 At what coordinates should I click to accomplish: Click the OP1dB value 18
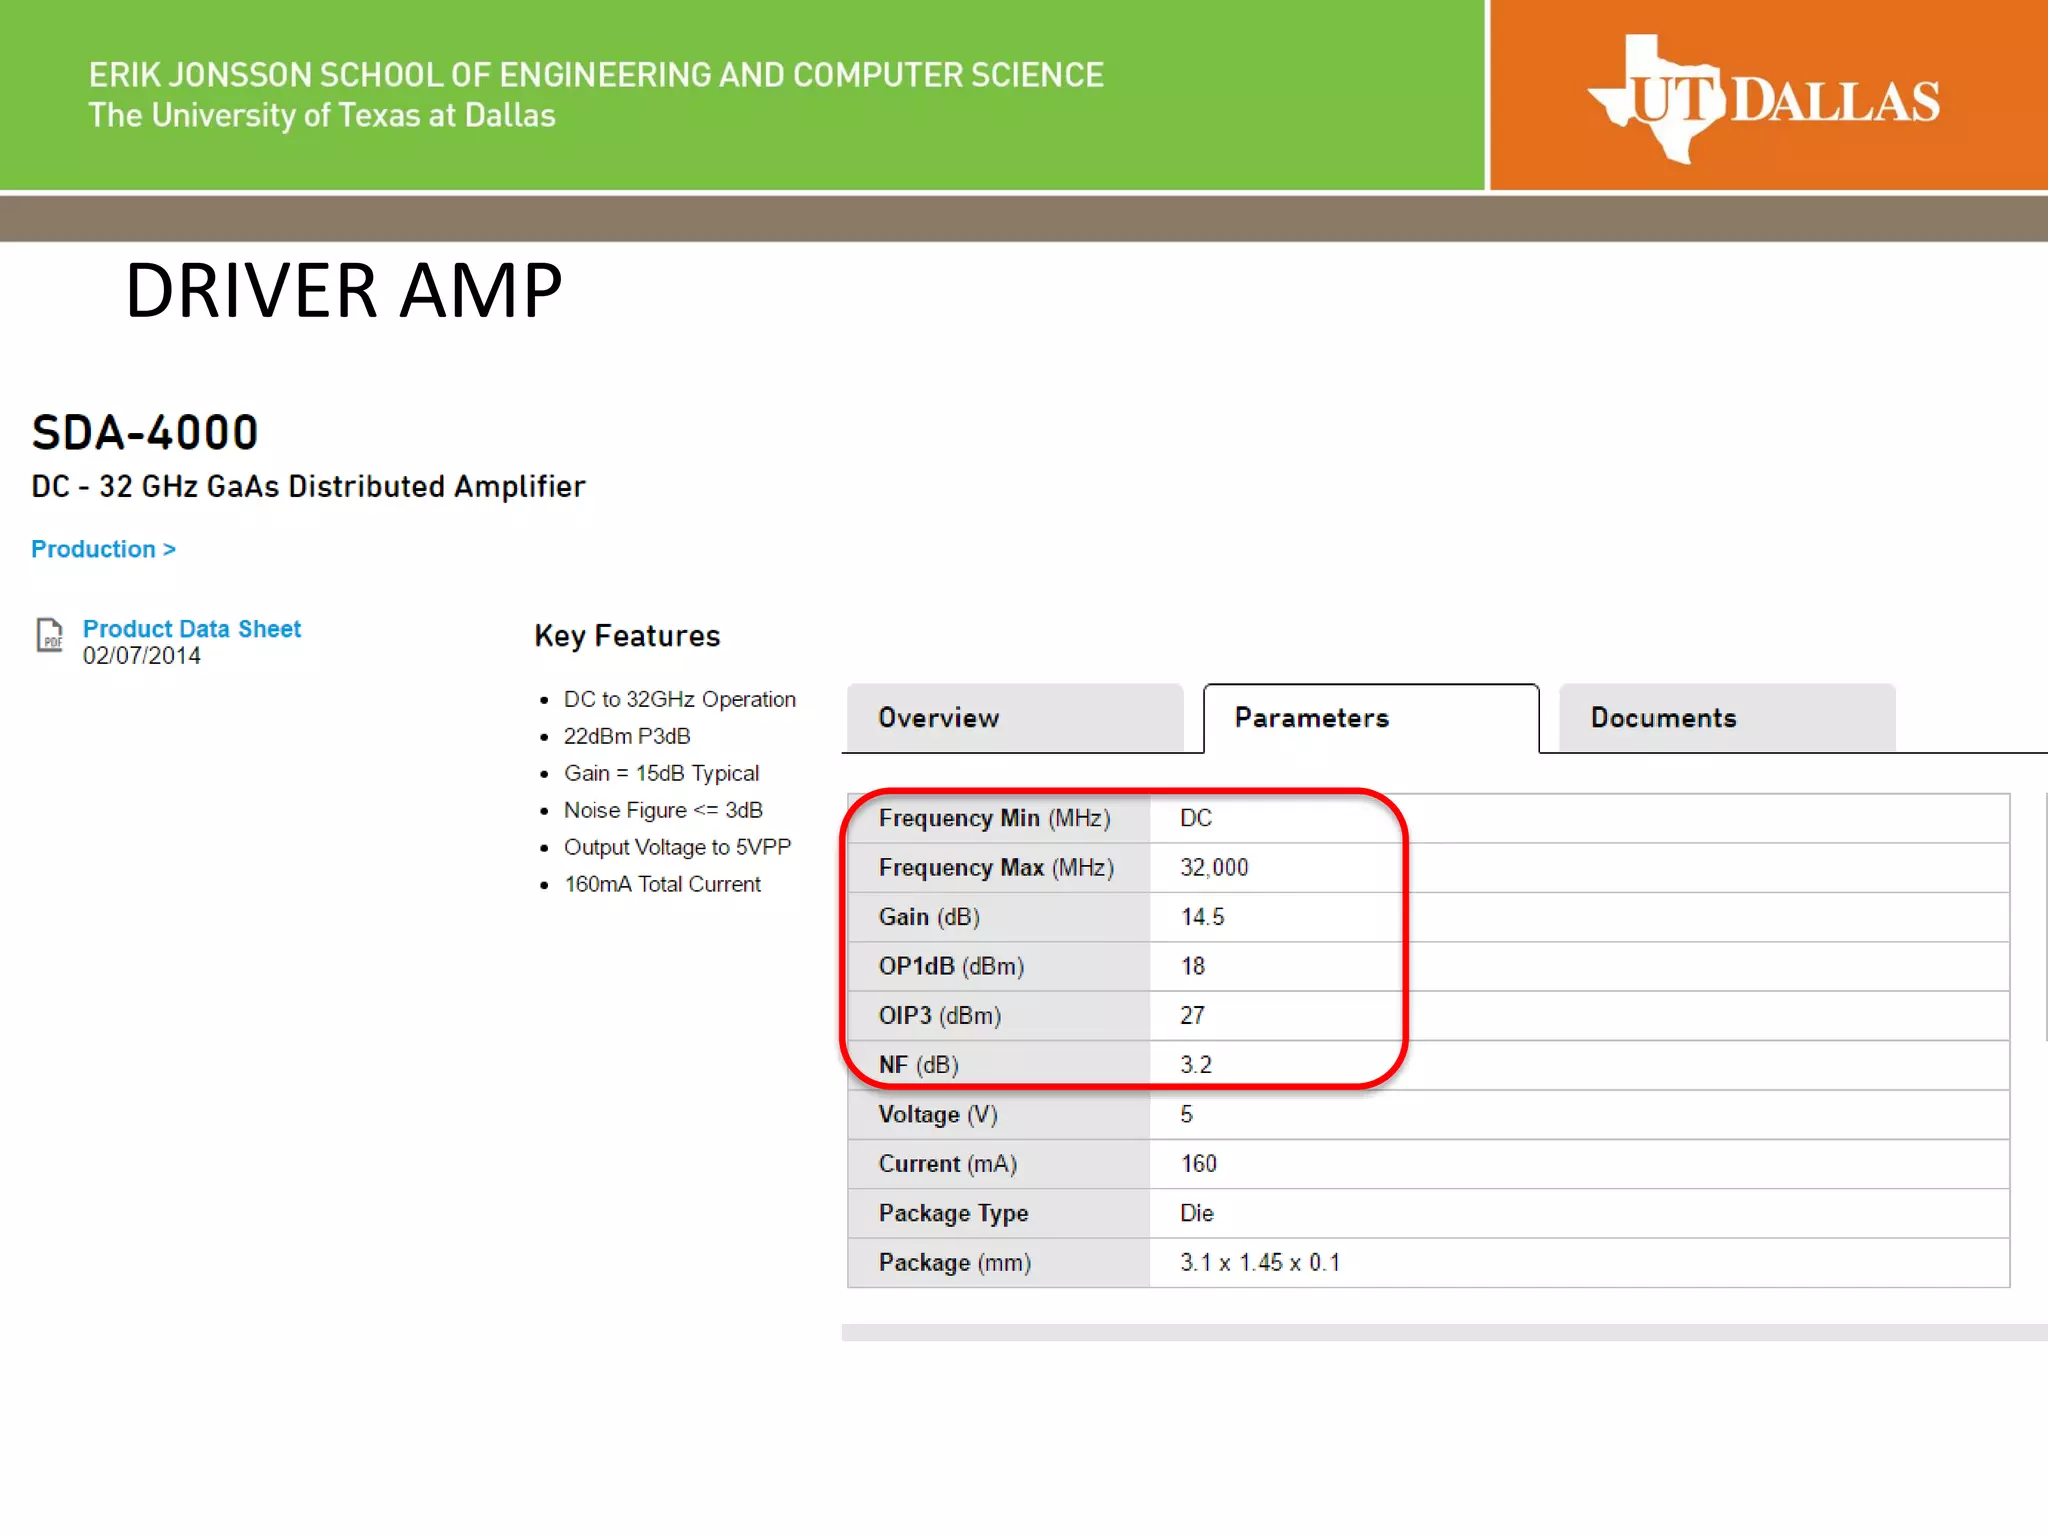[x=1193, y=966]
